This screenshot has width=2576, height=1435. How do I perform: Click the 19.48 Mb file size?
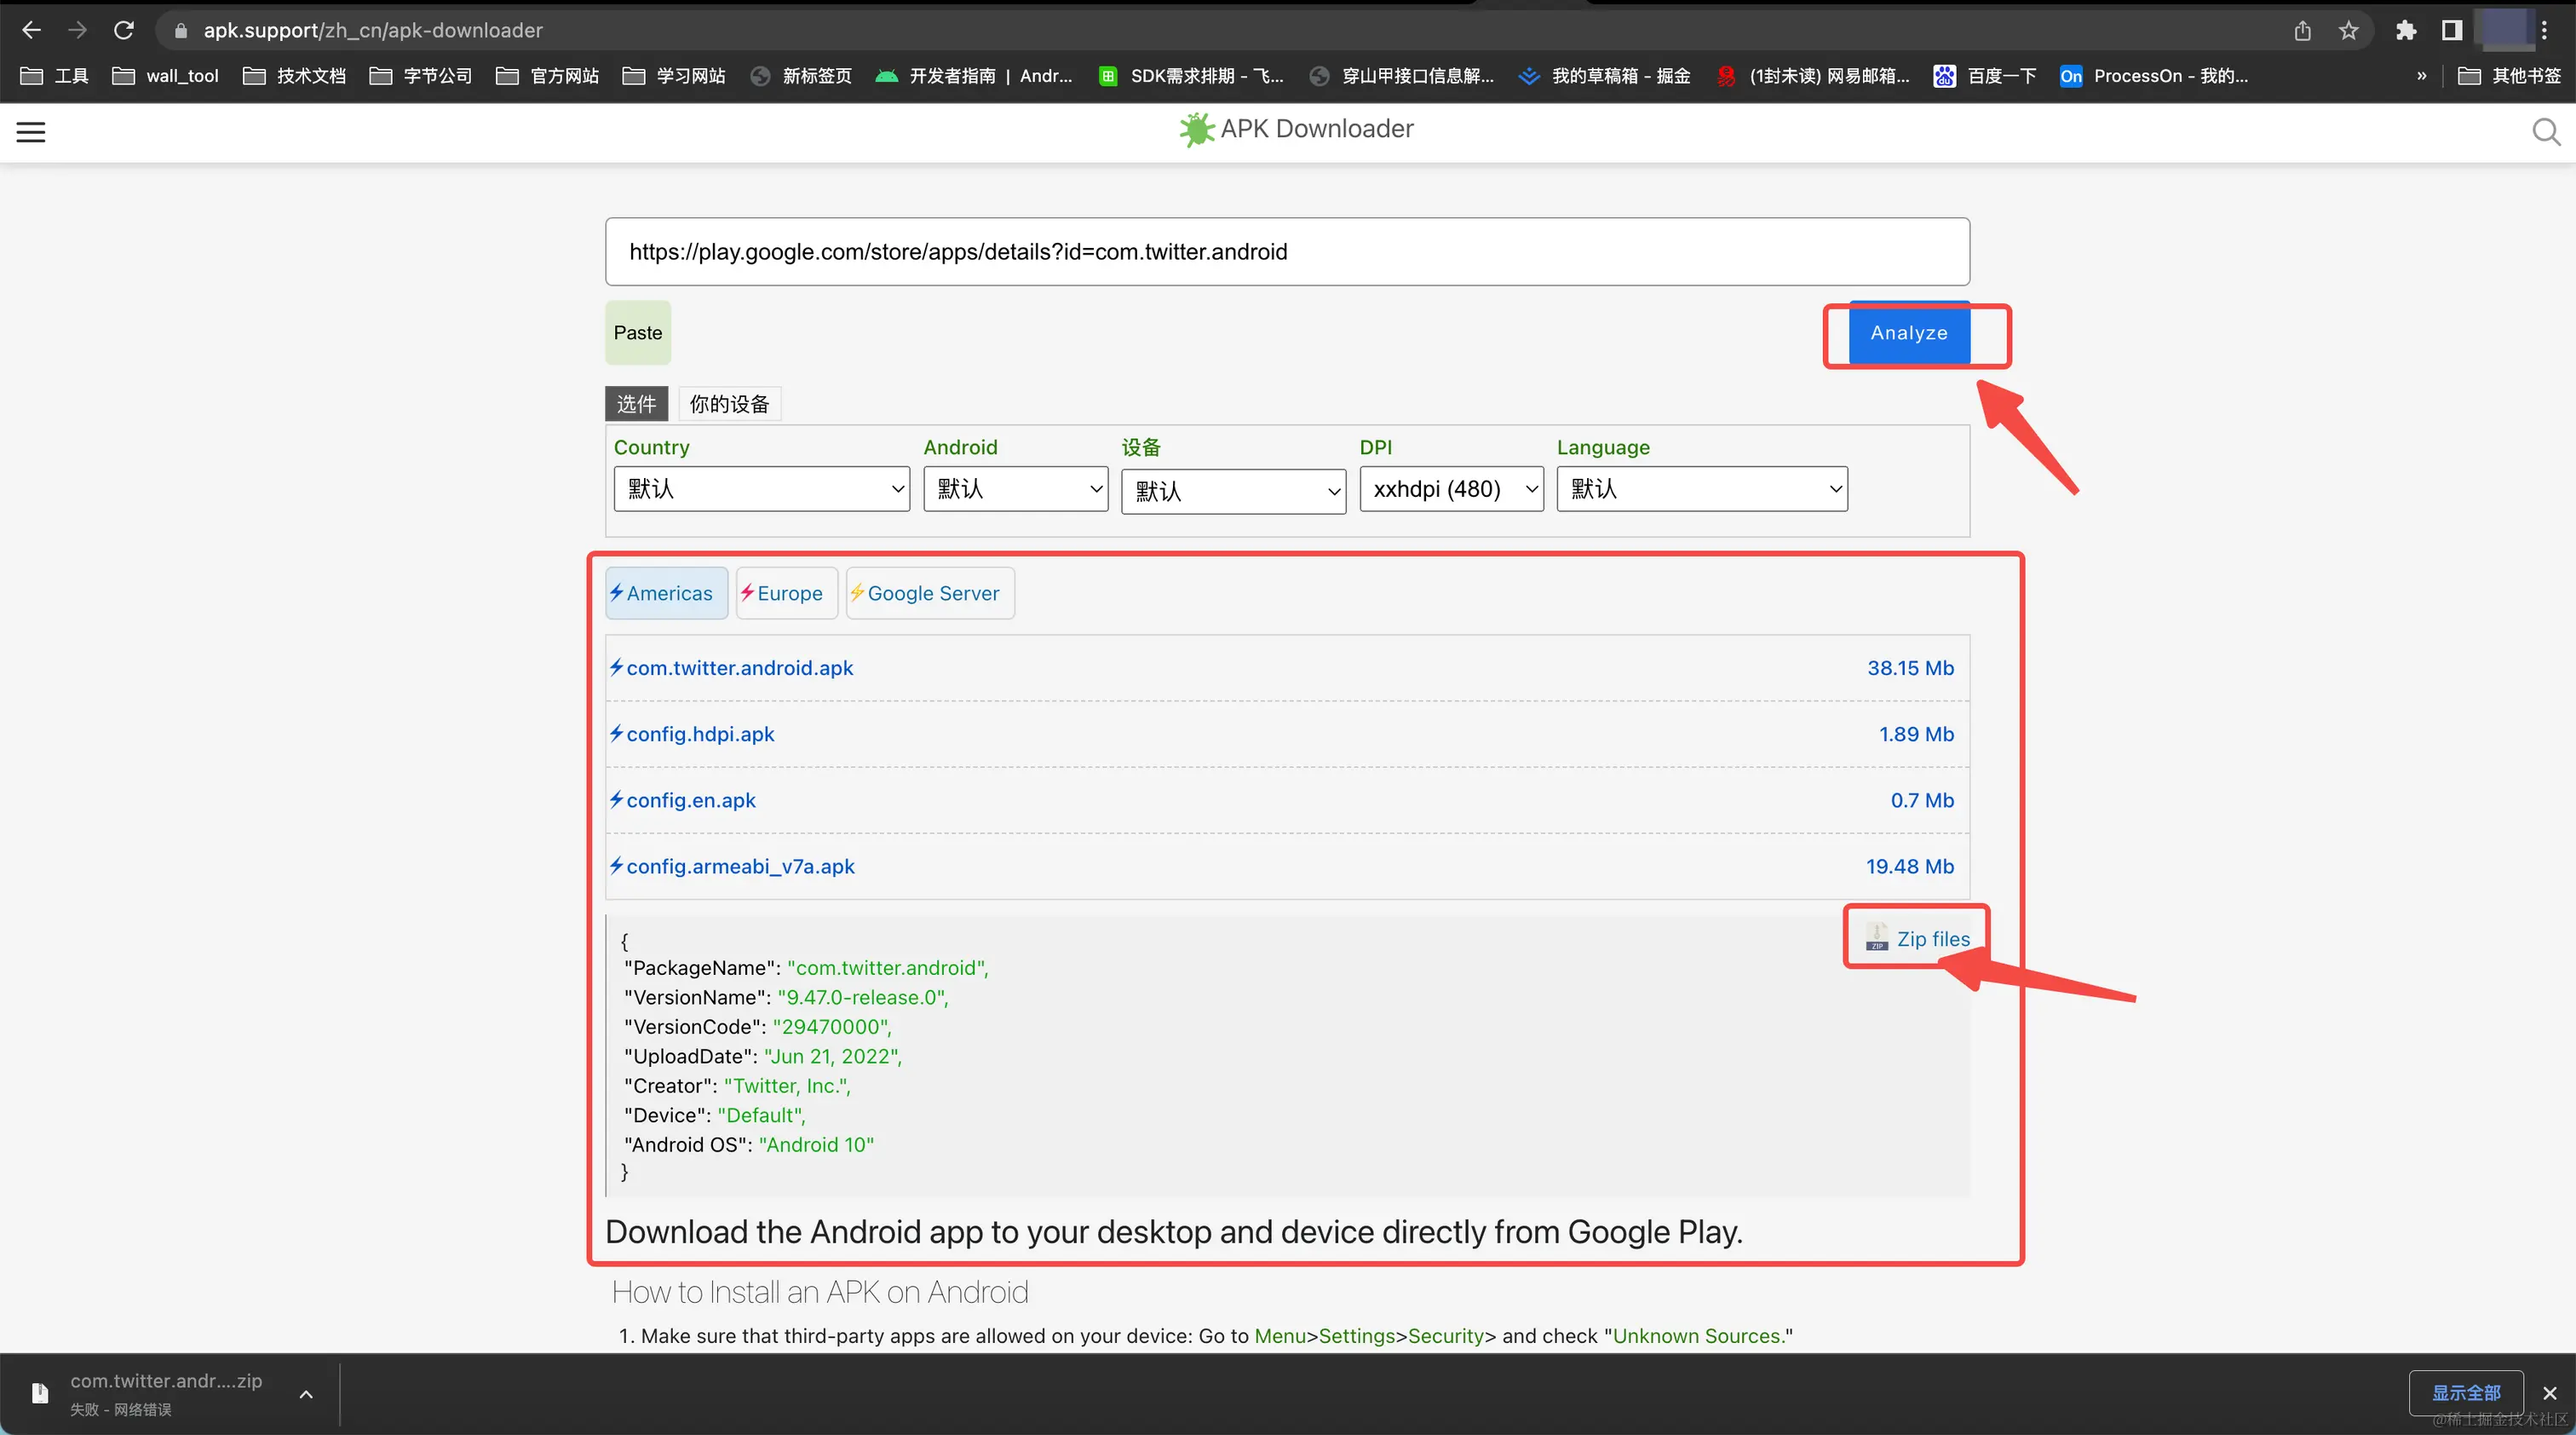point(1909,866)
